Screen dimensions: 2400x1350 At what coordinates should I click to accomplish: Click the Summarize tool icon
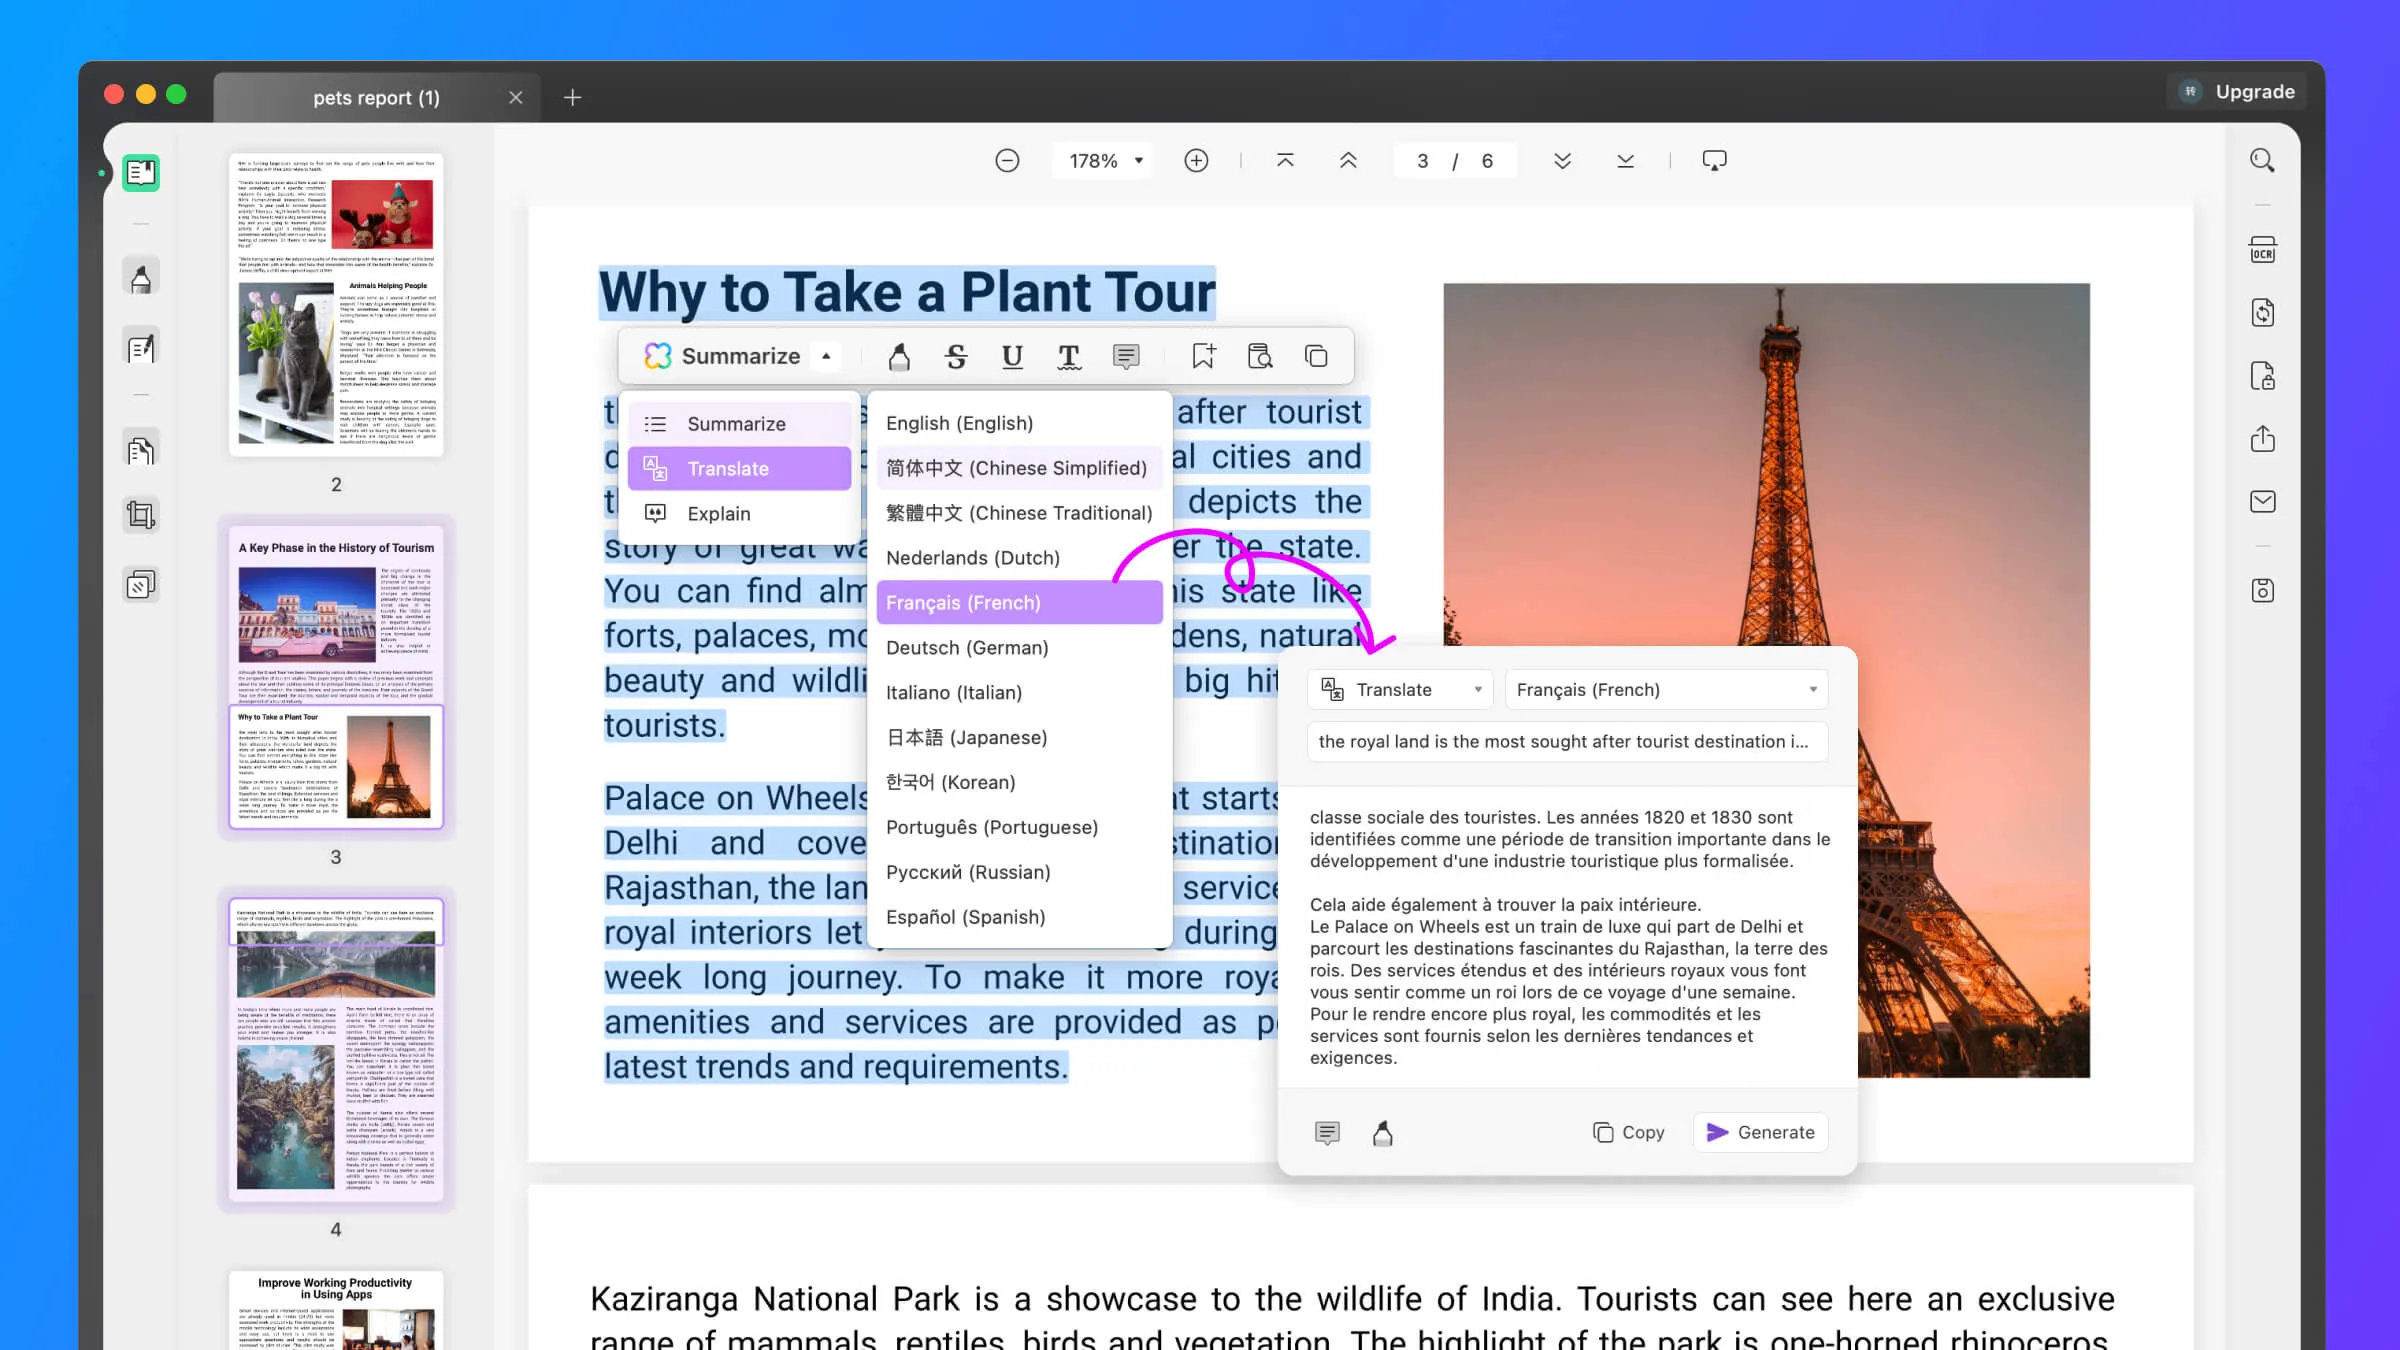coord(658,356)
